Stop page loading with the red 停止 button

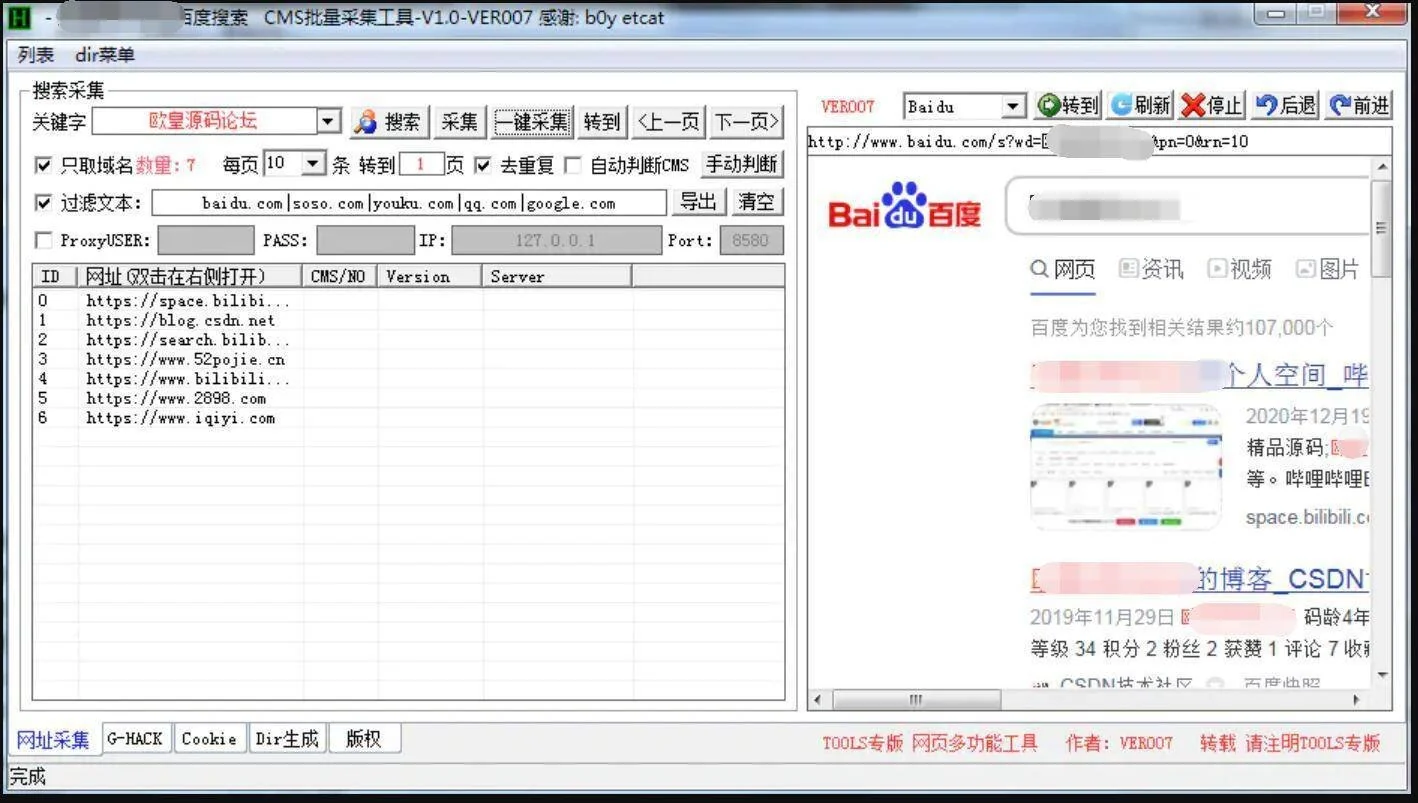[x=1211, y=105]
